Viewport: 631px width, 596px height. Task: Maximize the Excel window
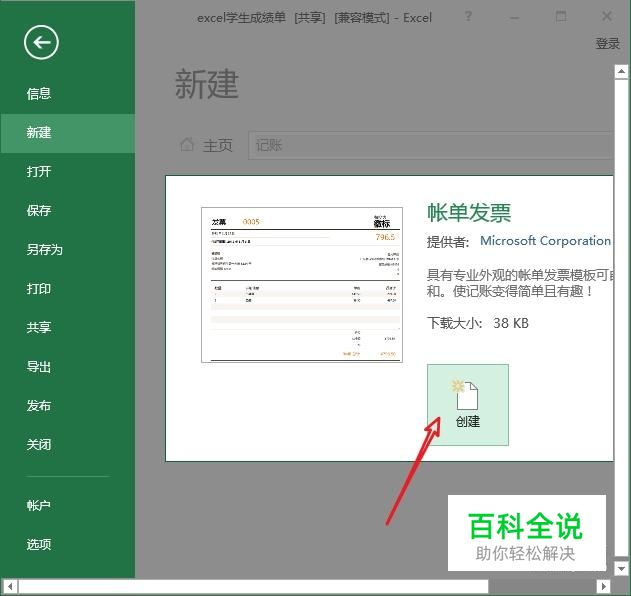click(561, 16)
